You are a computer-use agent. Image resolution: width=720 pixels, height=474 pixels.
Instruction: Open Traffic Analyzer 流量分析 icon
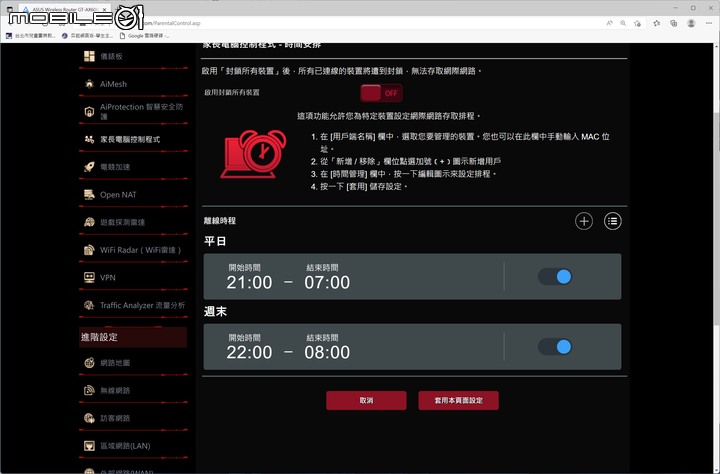(x=89, y=305)
